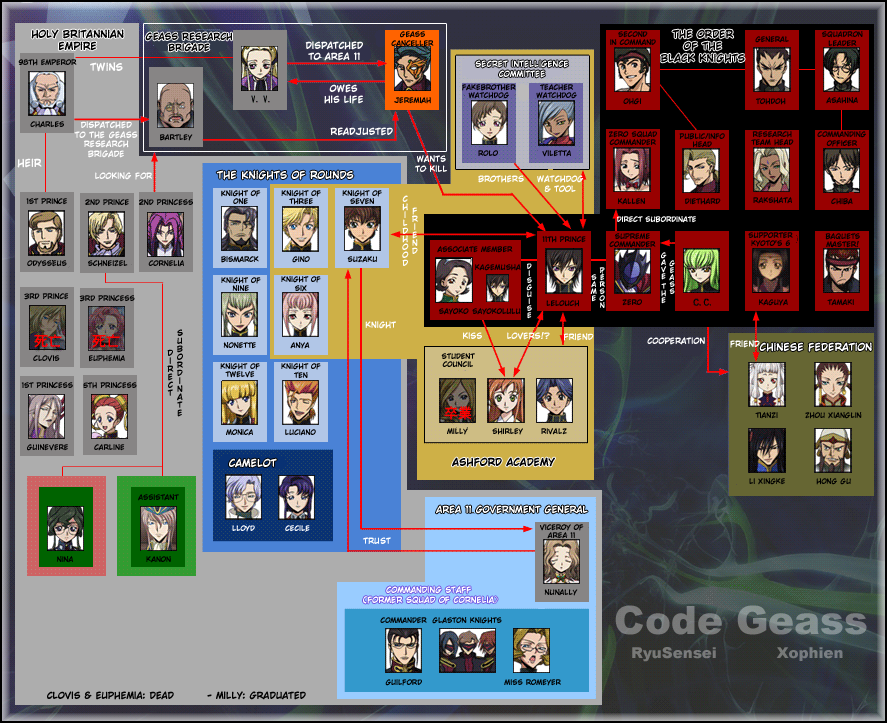Select "Secret Intelligence Committee" heading
Viewport: 887px width, 723px height.
[522, 68]
